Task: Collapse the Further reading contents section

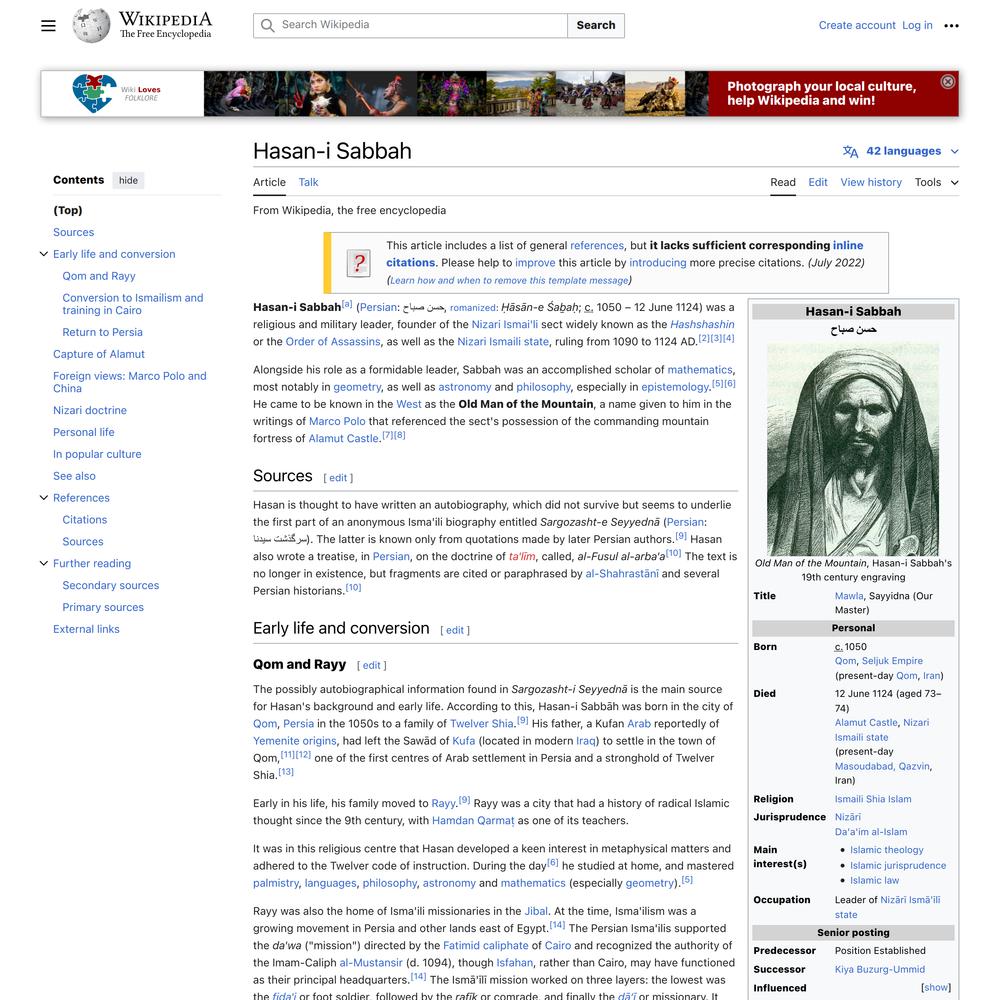Action: pyautogui.click(x=44, y=563)
